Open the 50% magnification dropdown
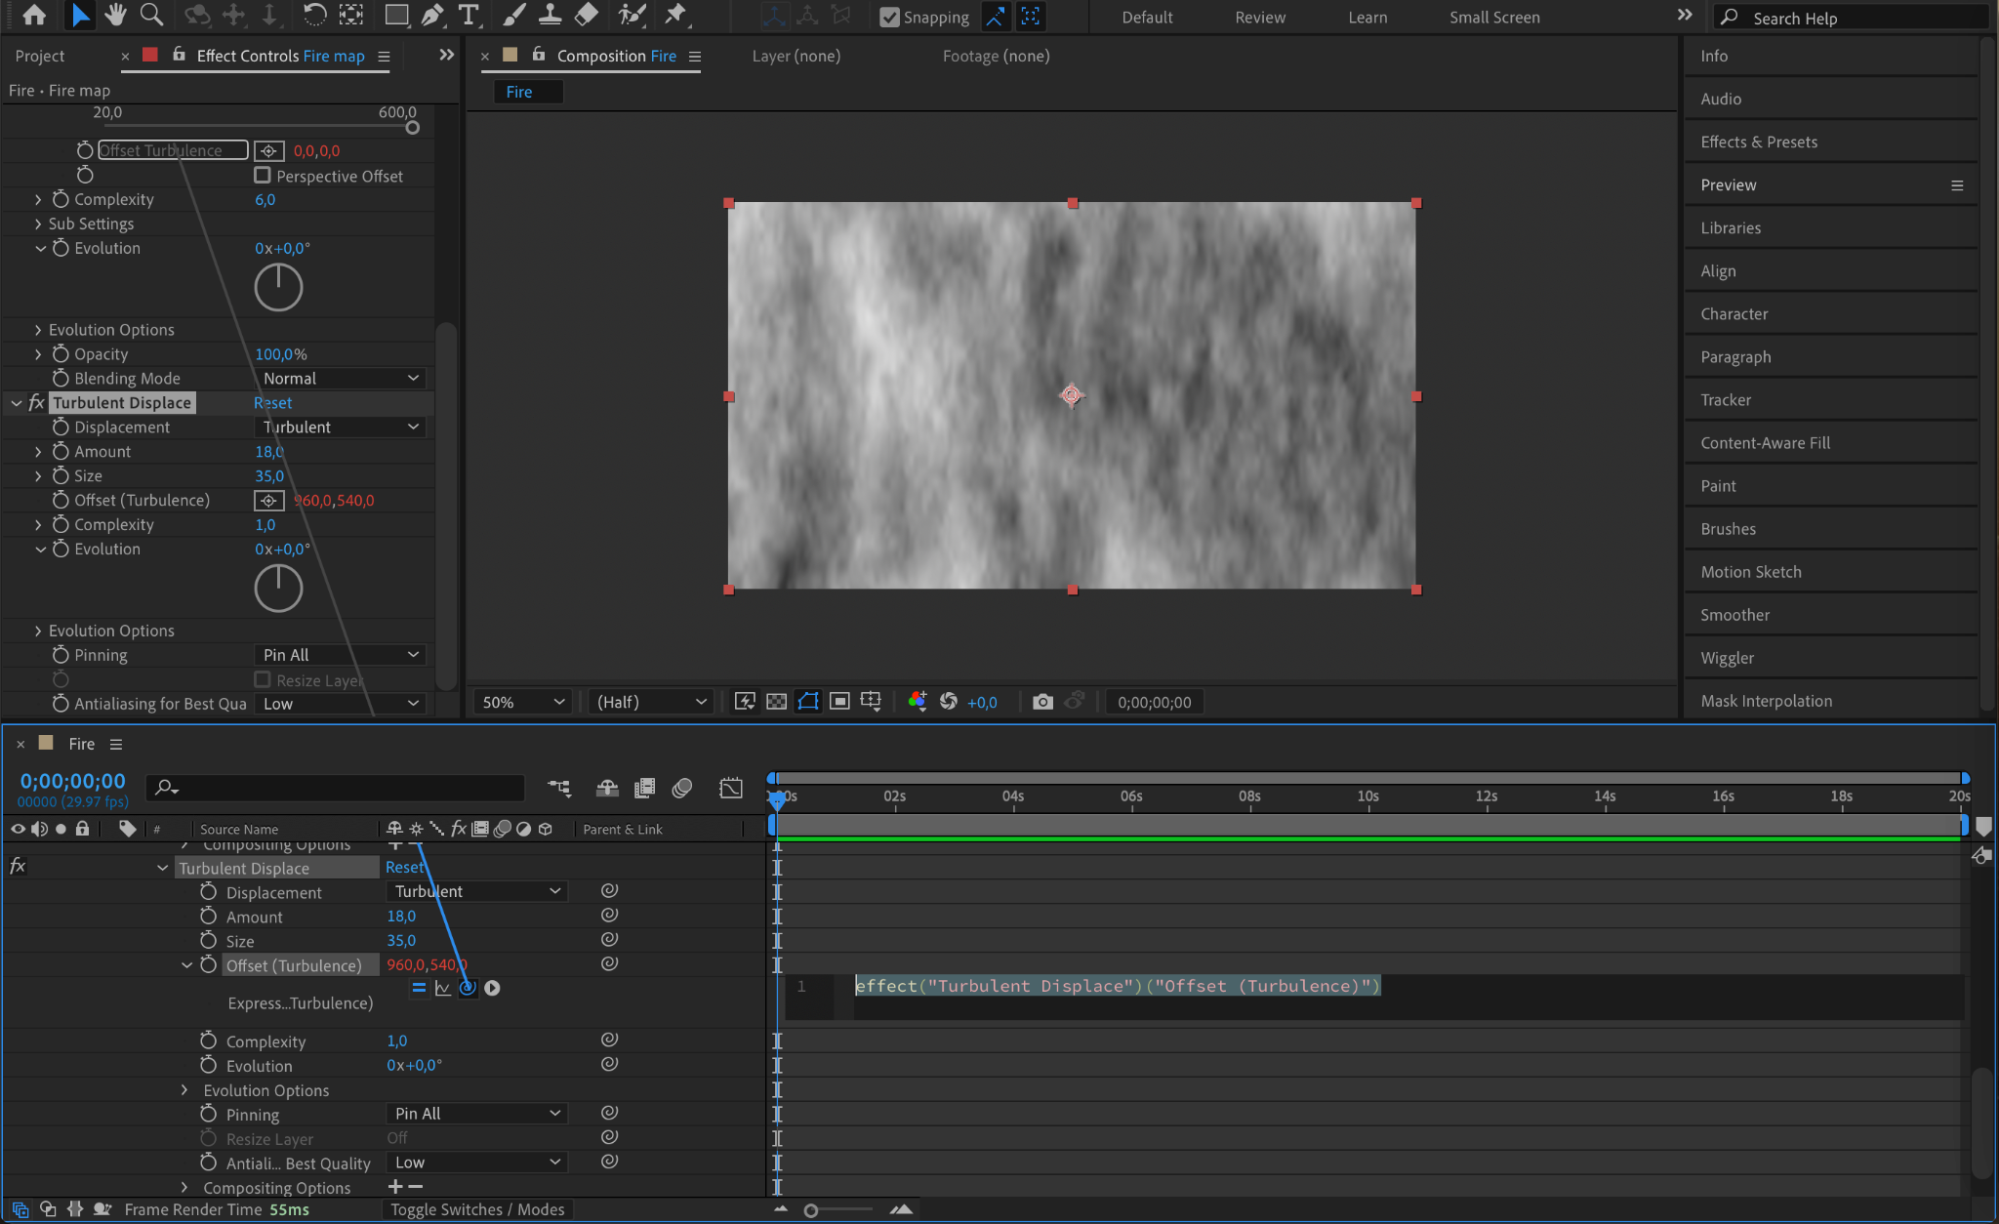 tap(523, 702)
